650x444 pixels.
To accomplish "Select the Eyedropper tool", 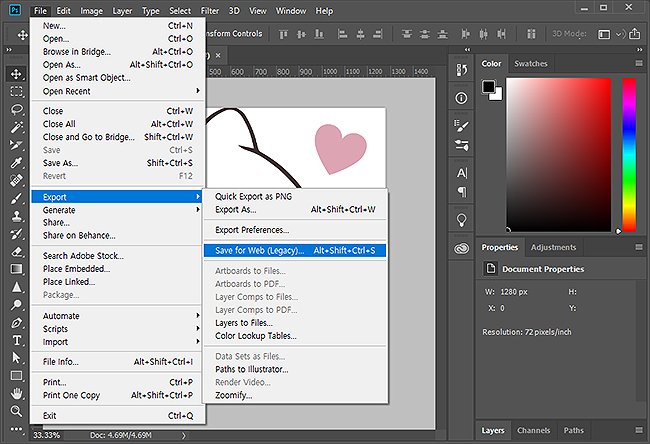I will (16, 163).
